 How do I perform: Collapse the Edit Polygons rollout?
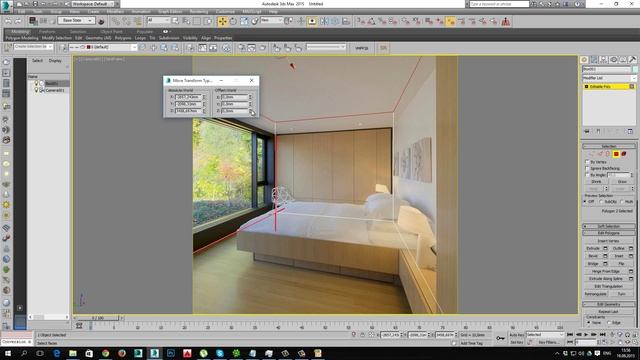(x=609, y=233)
